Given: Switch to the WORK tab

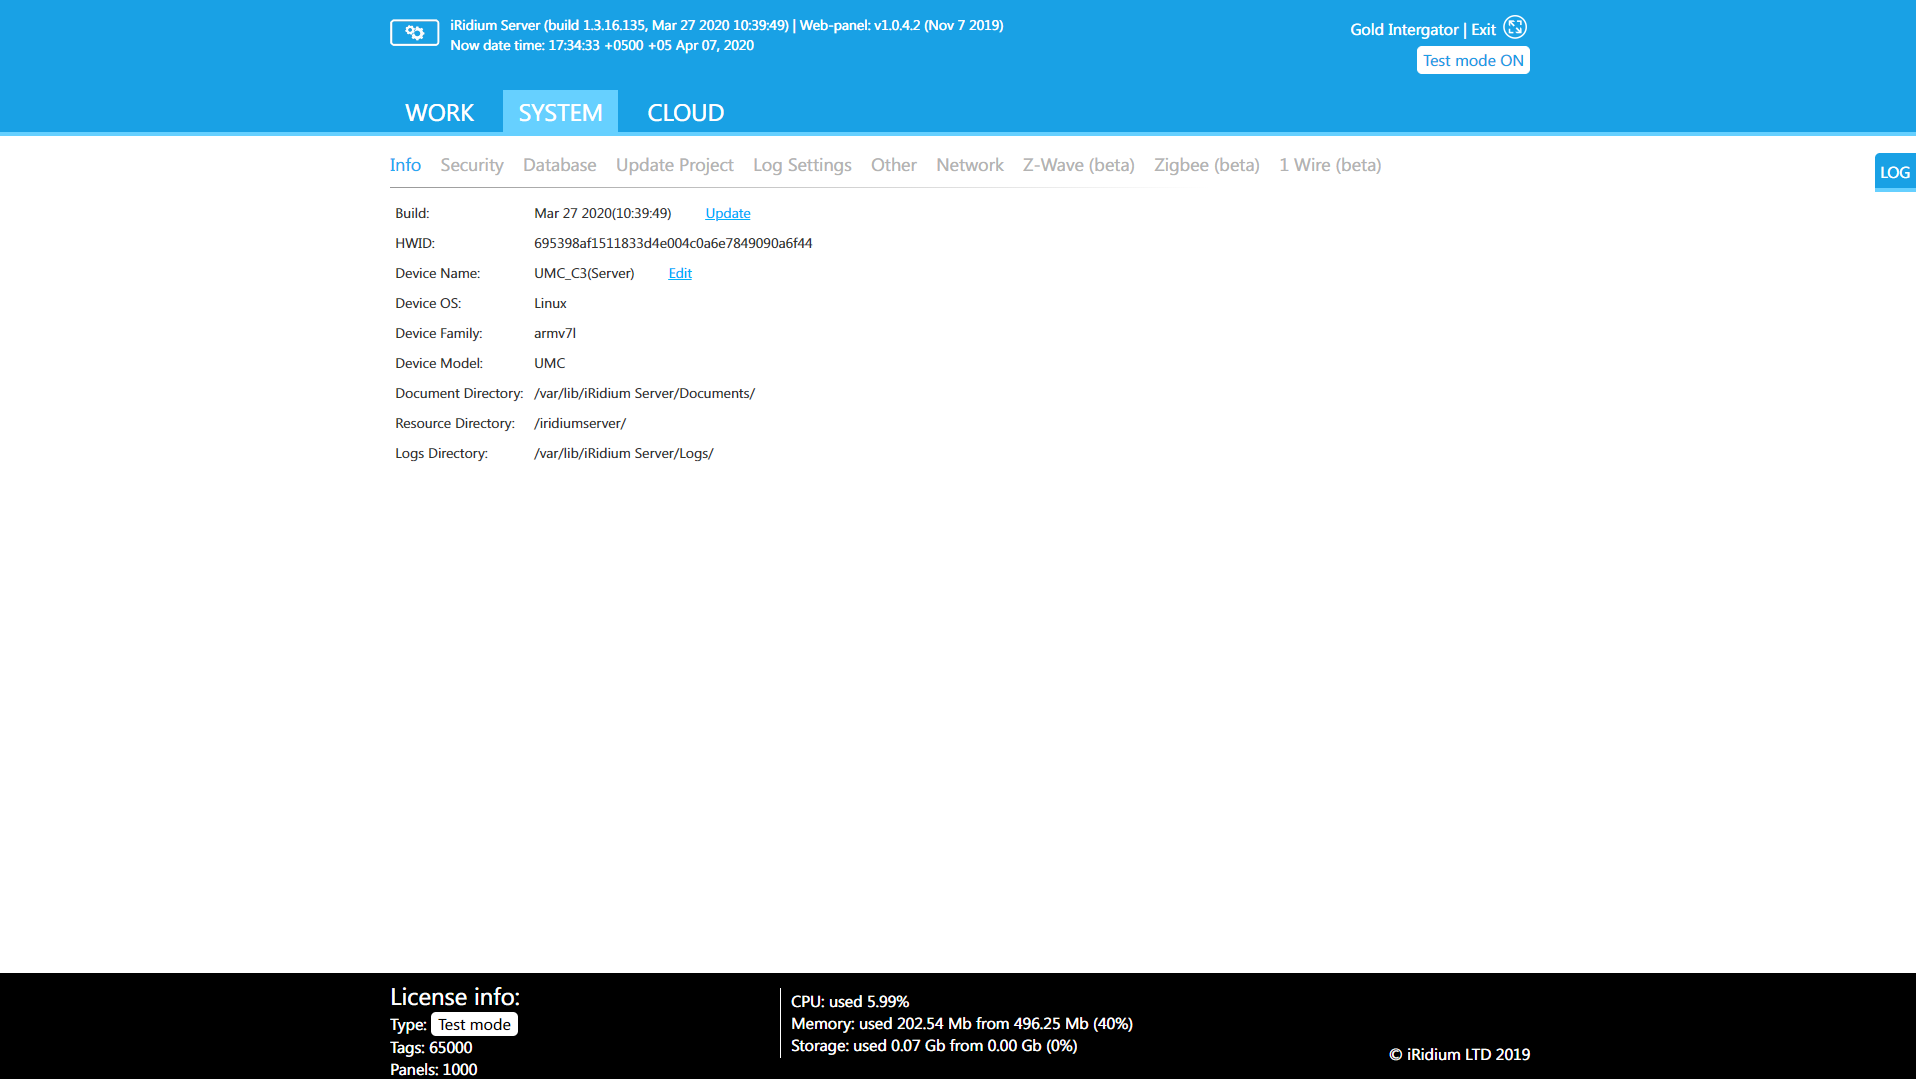Looking at the screenshot, I should tap(439, 113).
